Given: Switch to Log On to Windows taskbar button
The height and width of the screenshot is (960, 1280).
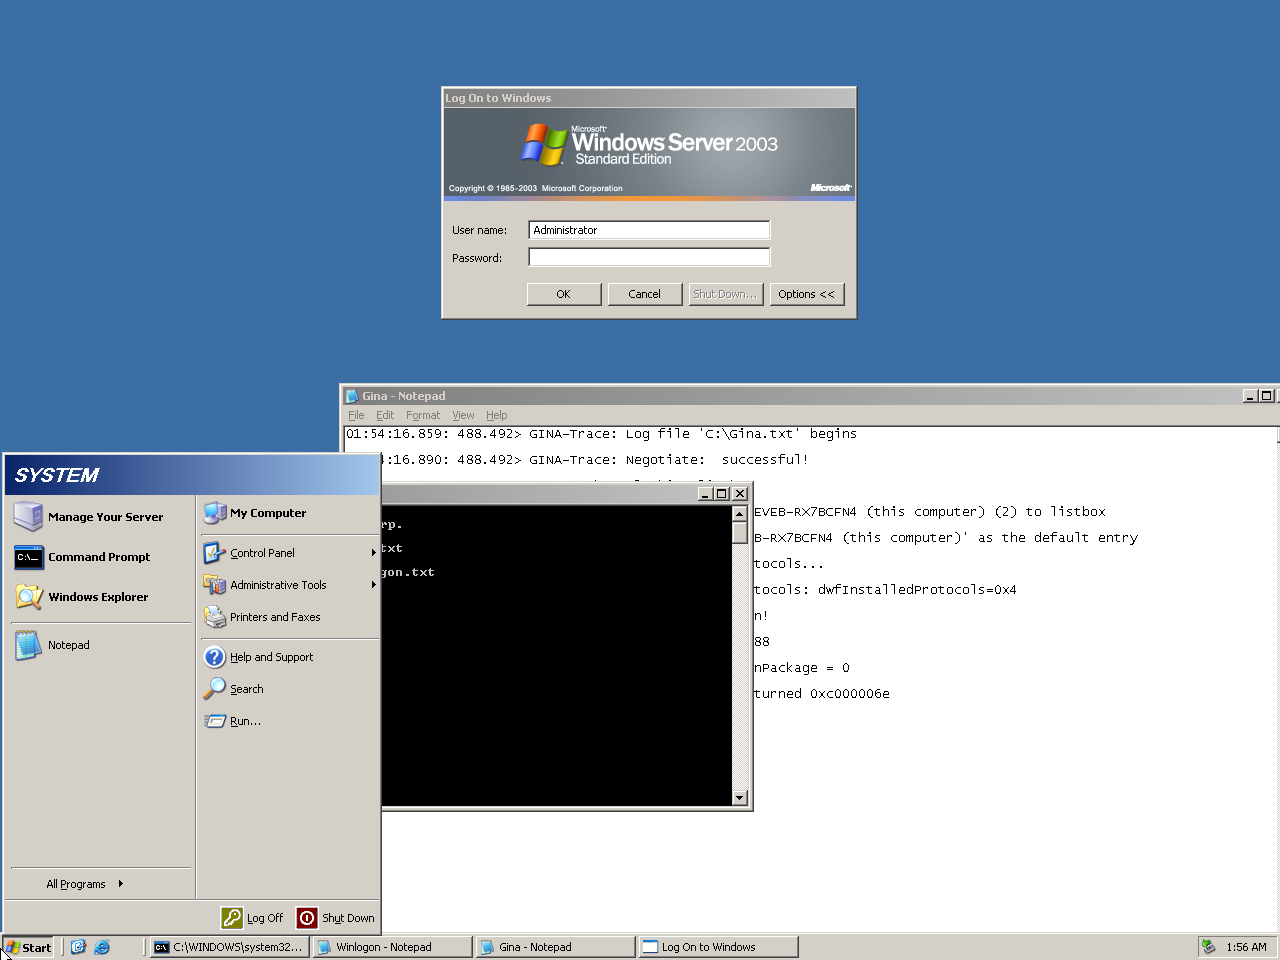Looking at the screenshot, I should point(718,947).
